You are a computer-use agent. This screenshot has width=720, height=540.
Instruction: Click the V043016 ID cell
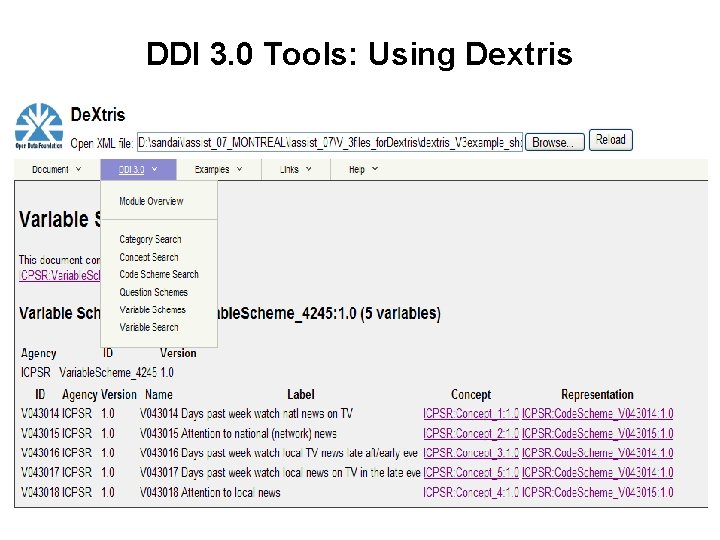(40, 453)
